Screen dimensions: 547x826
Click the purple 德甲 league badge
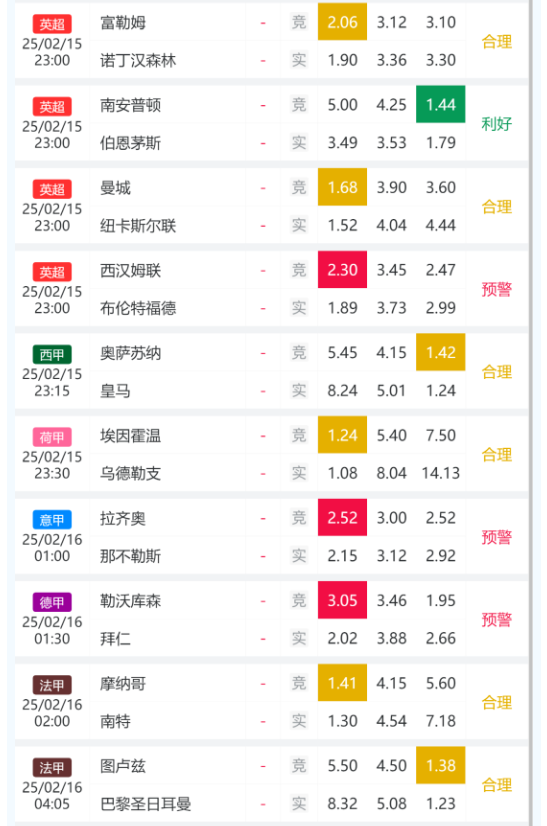pos(52,602)
